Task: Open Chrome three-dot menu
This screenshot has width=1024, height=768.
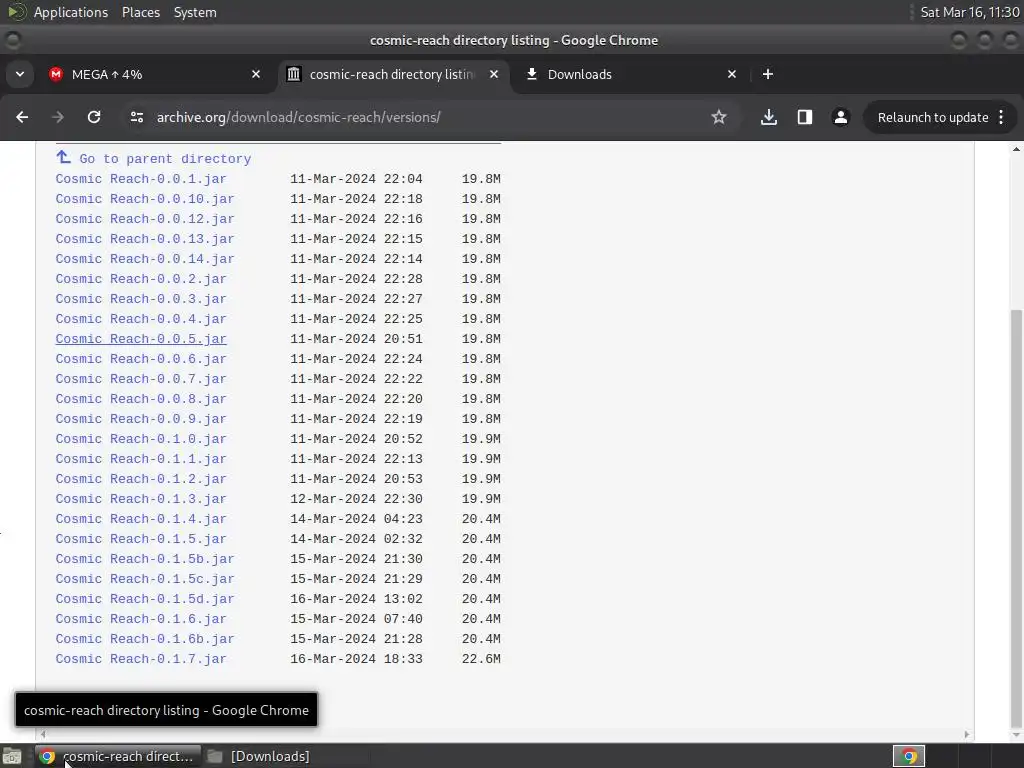Action: 1001,117
